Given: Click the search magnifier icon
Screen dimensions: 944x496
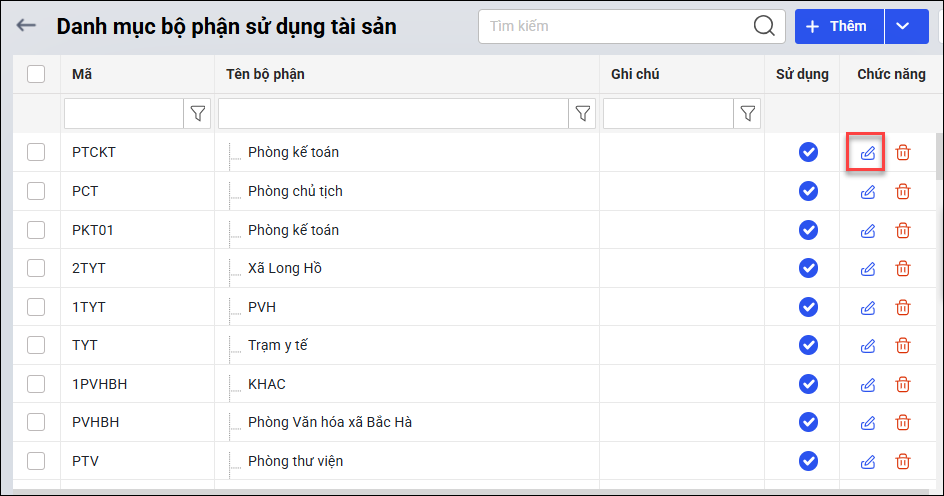Looking at the screenshot, I should (764, 26).
